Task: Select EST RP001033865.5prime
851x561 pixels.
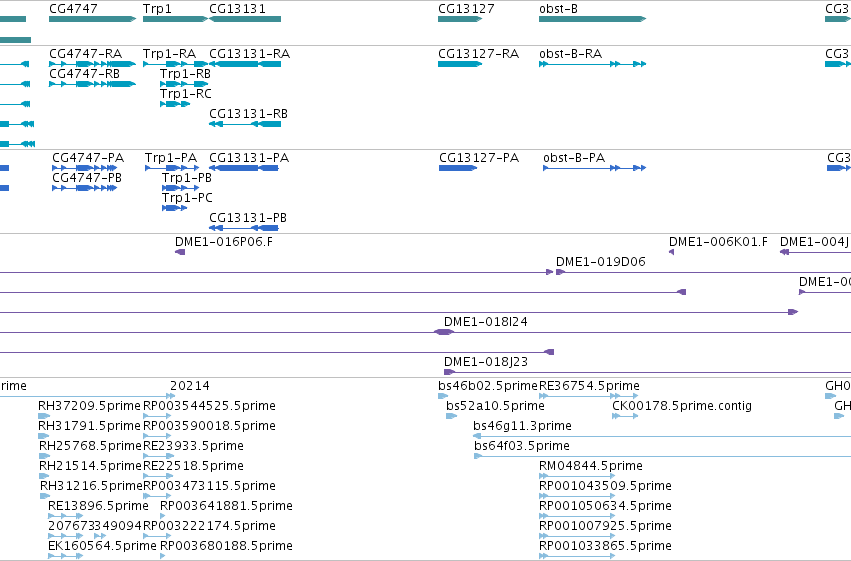Action: (x=577, y=556)
